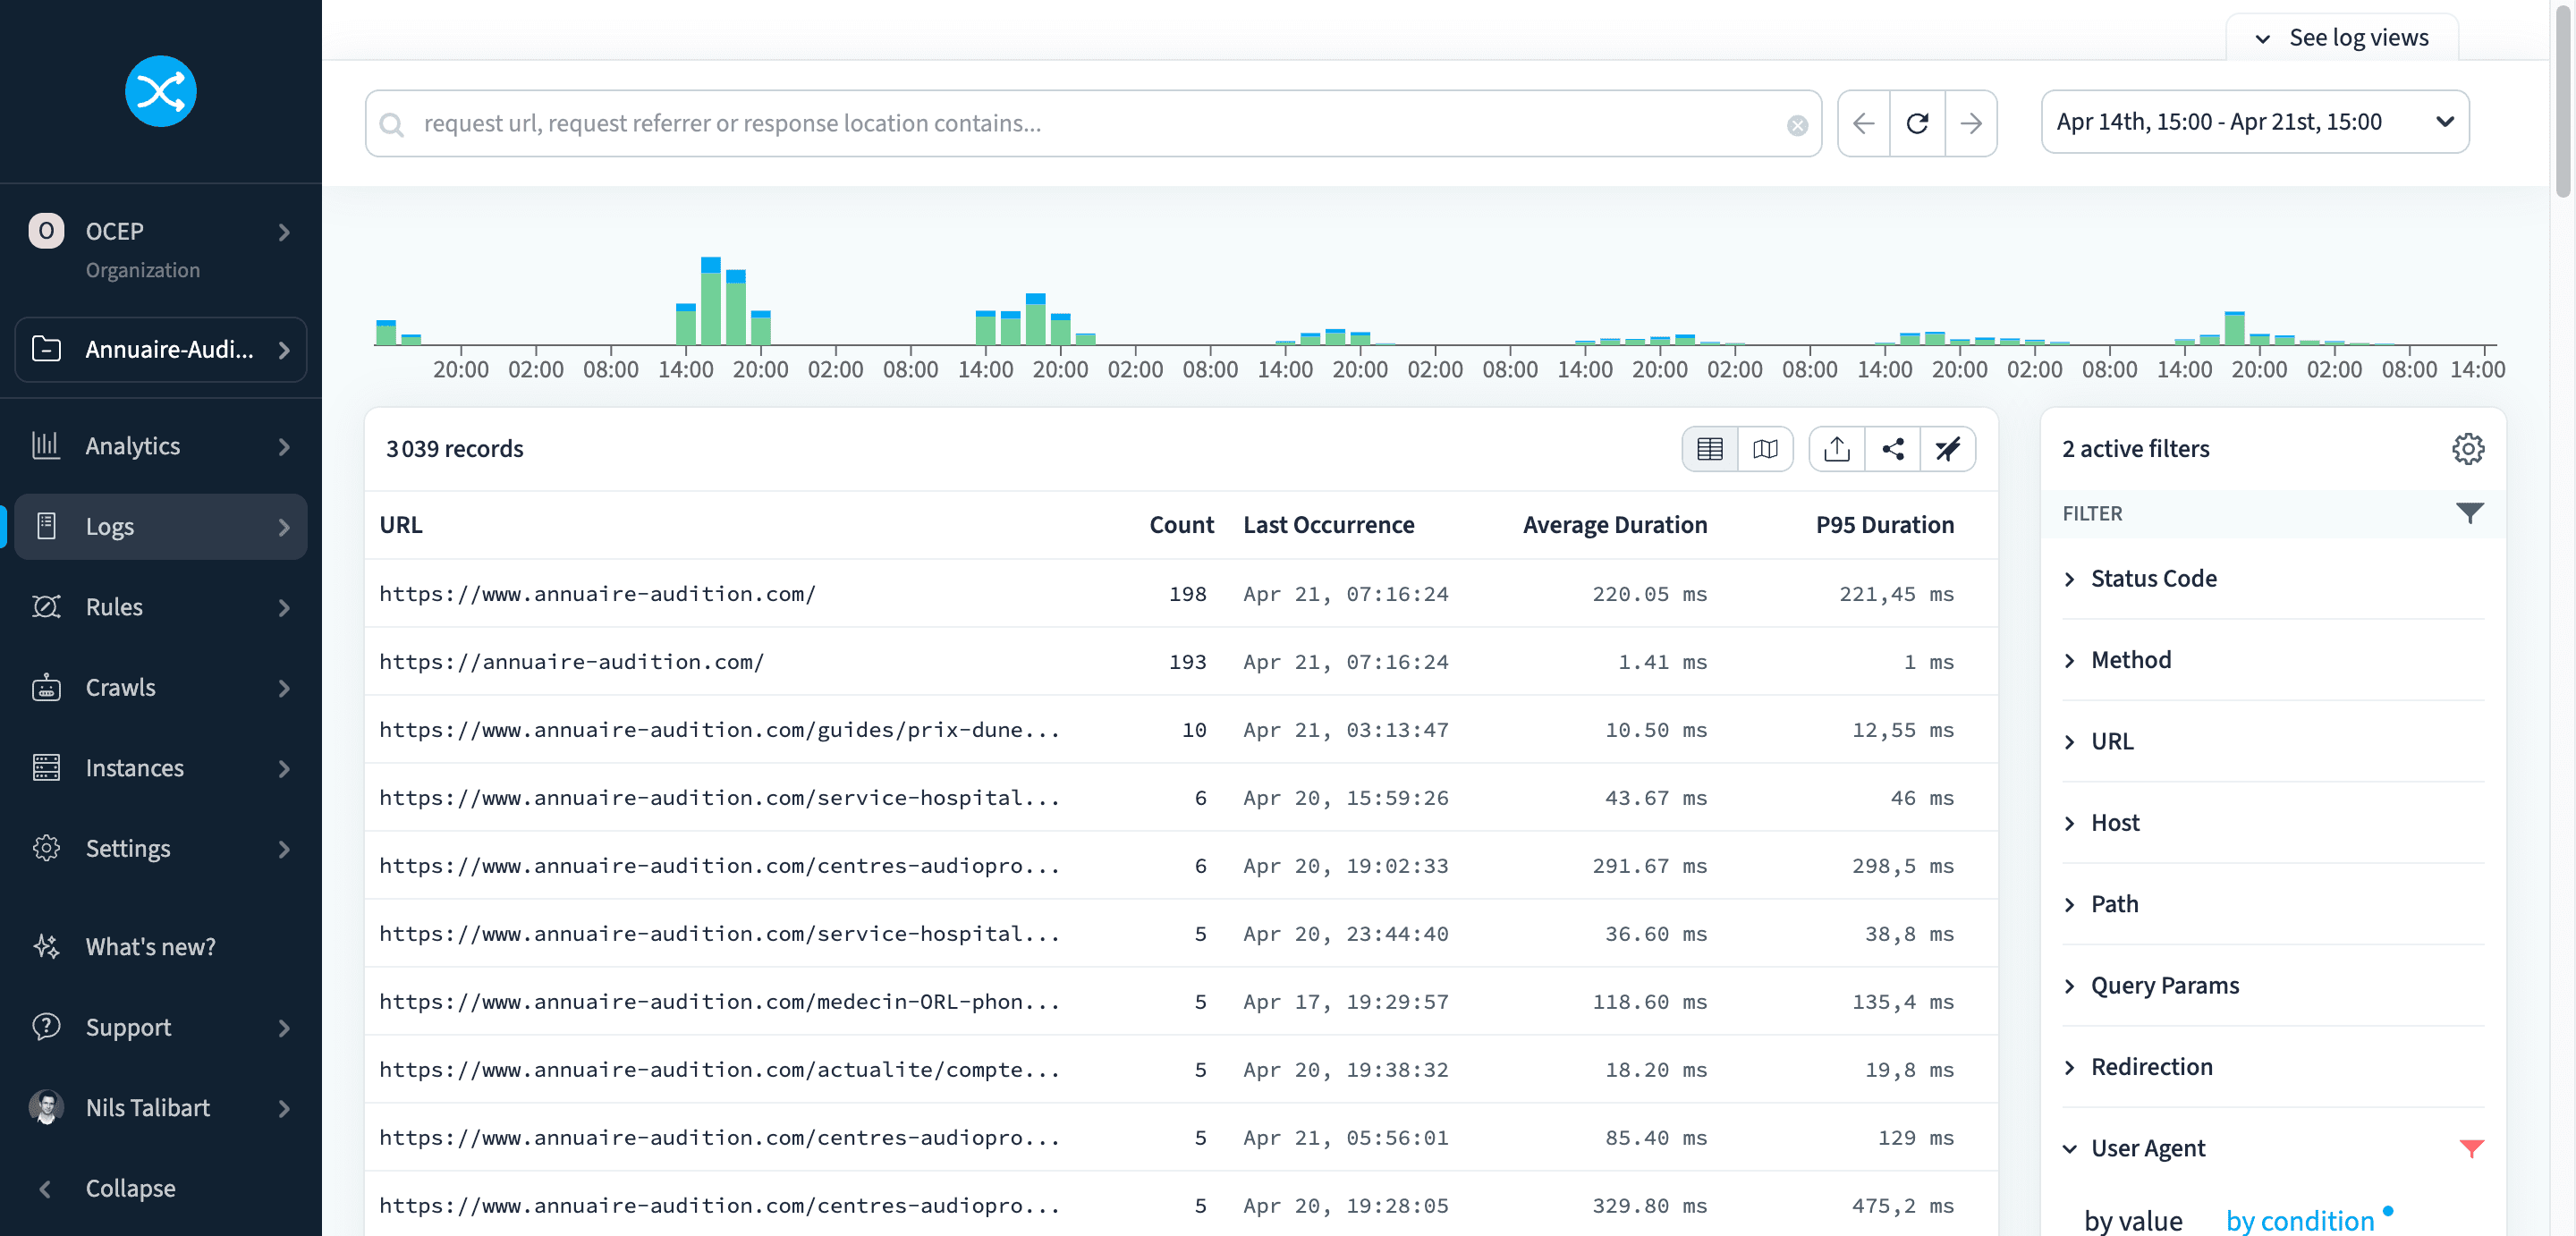
Task: Expand the Host filter
Action: [x=2273, y=822]
